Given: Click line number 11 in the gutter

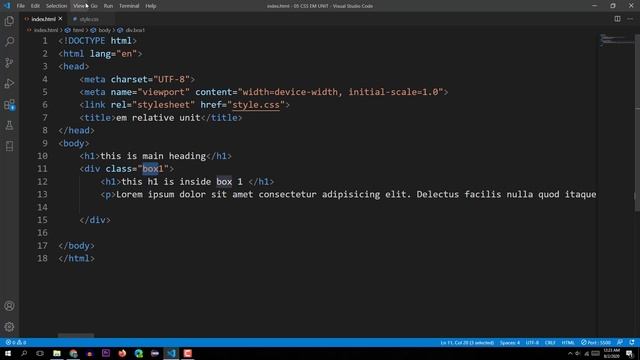Looking at the screenshot, I should 42,169.
